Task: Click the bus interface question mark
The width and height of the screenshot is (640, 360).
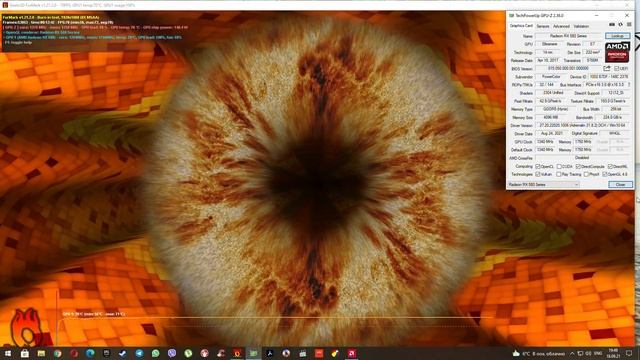Action: pos(629,84)
